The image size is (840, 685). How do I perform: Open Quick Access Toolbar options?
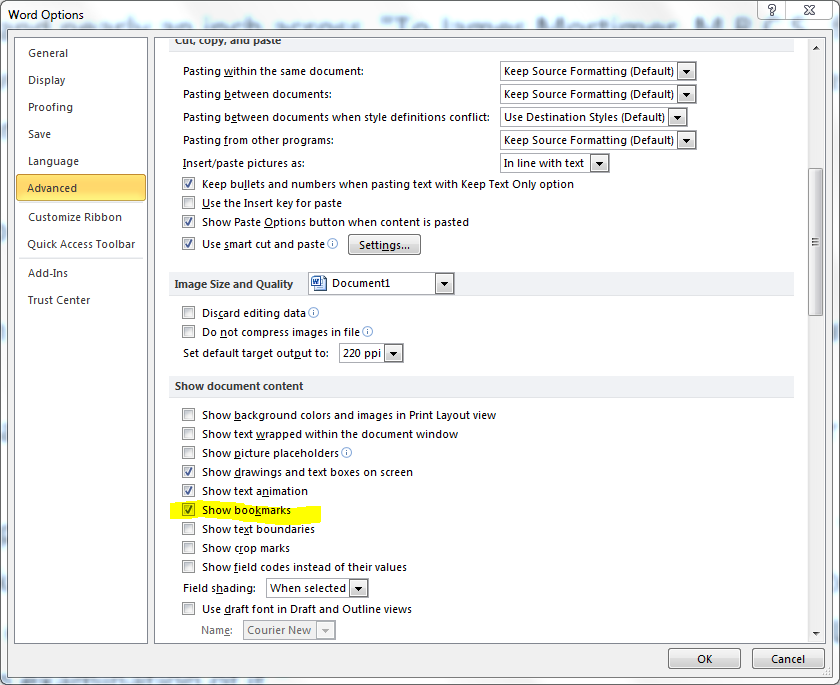coord(81,244)
